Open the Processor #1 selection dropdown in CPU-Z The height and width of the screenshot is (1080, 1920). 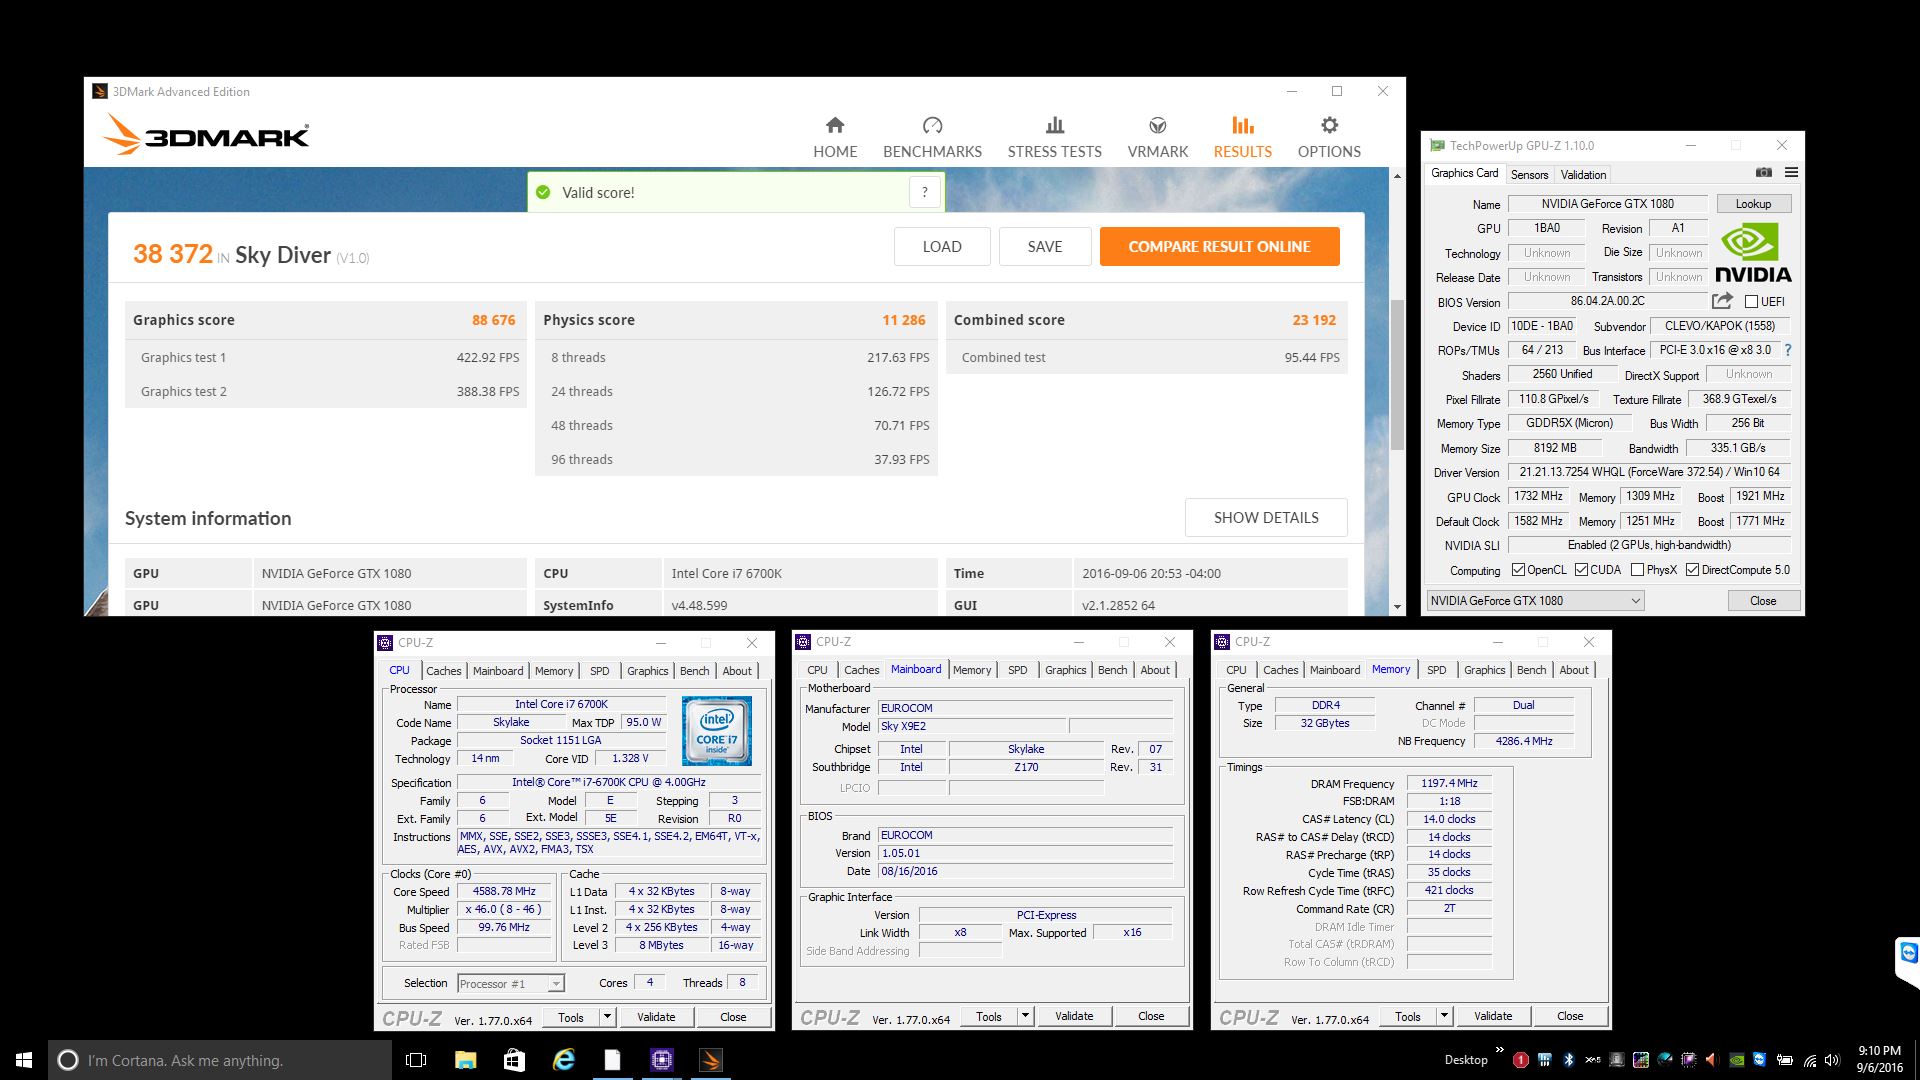click(x=511, y=984)
